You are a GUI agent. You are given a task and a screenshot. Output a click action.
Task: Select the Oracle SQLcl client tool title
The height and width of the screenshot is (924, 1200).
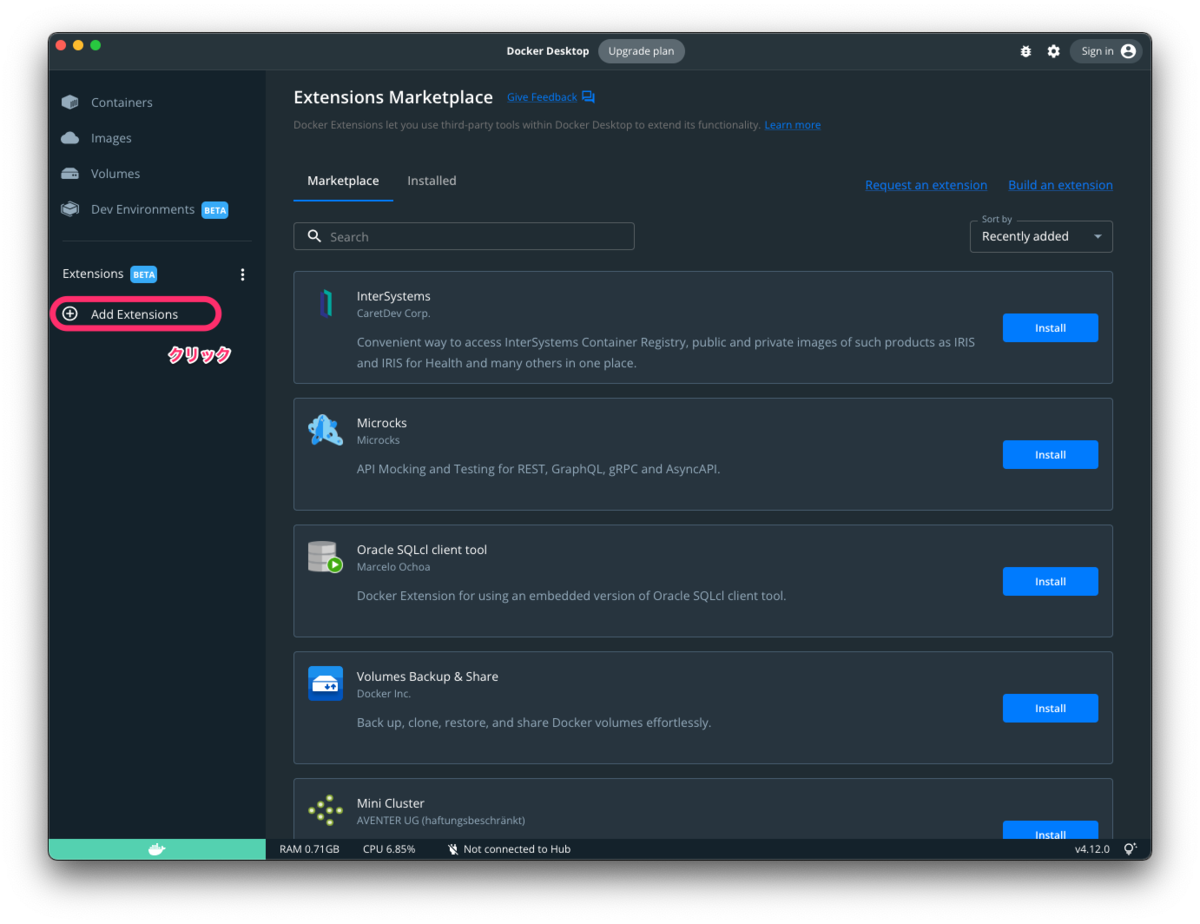coord(422,550)
